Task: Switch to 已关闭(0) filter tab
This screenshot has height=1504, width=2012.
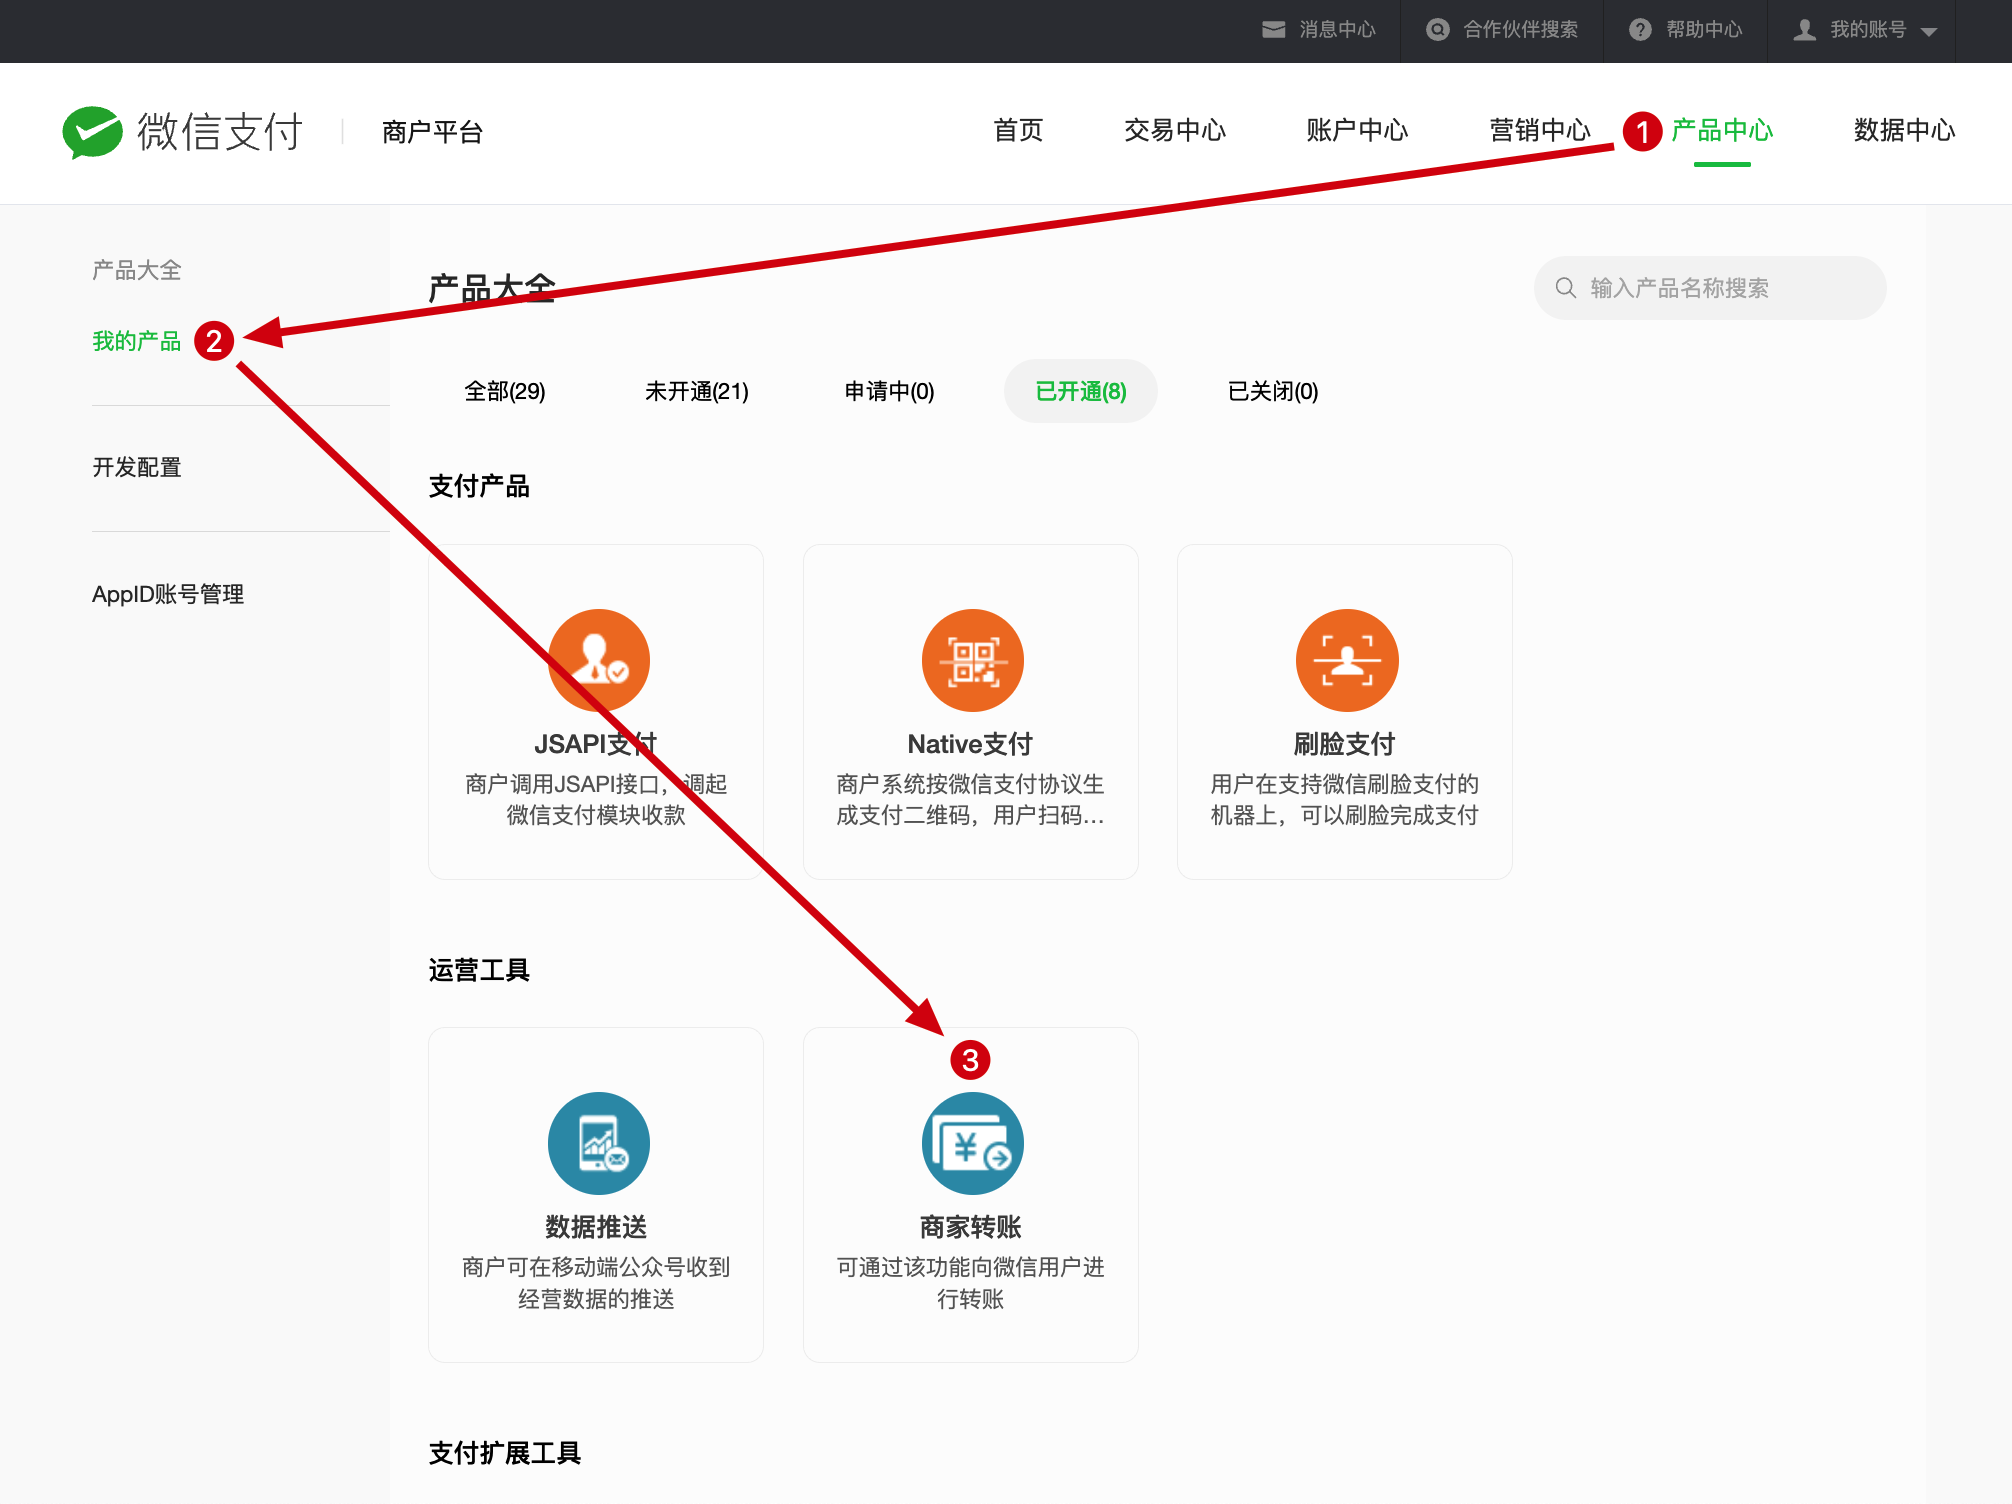Action: coord(1273,391)
